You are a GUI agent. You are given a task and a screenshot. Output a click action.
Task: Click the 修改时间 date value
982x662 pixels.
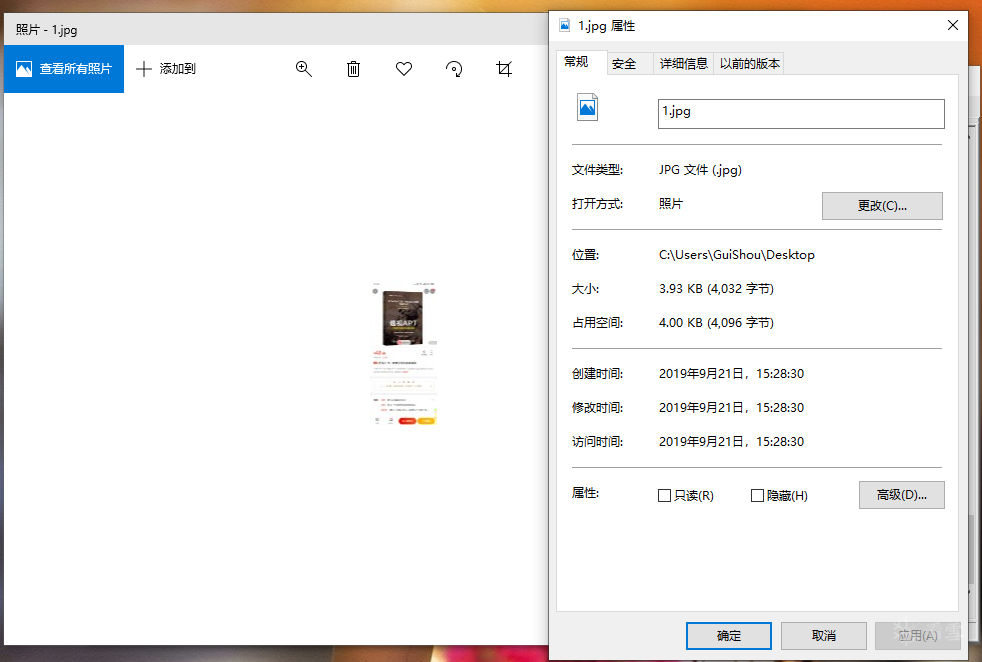731,408
